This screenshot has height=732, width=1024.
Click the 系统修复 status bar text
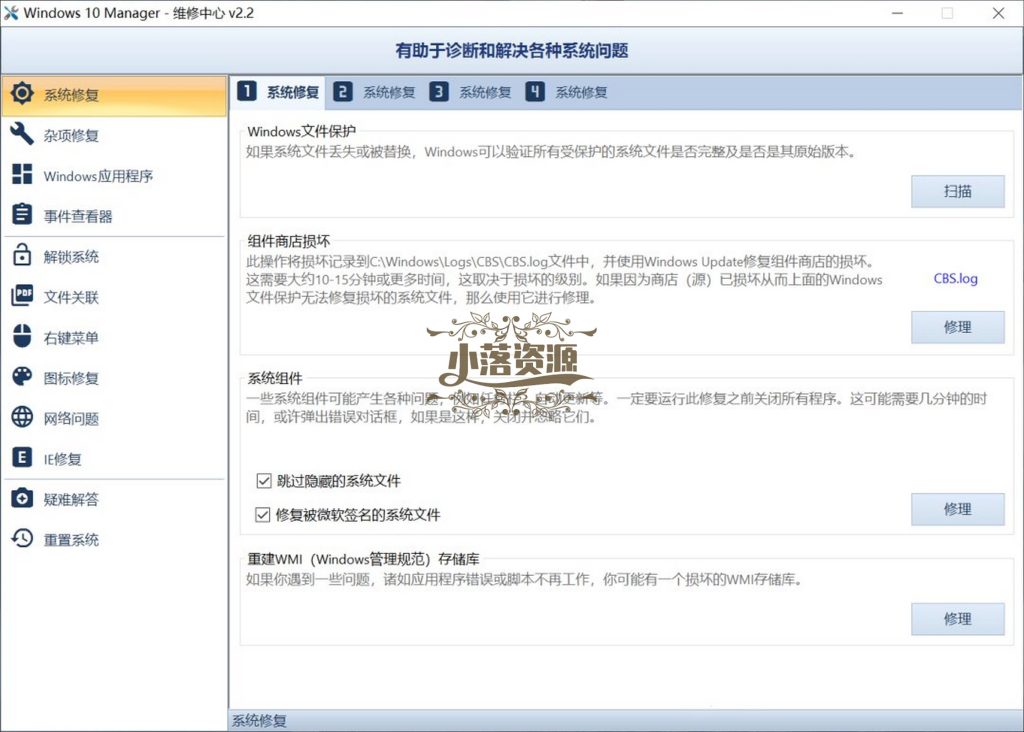tap(259, 721)
